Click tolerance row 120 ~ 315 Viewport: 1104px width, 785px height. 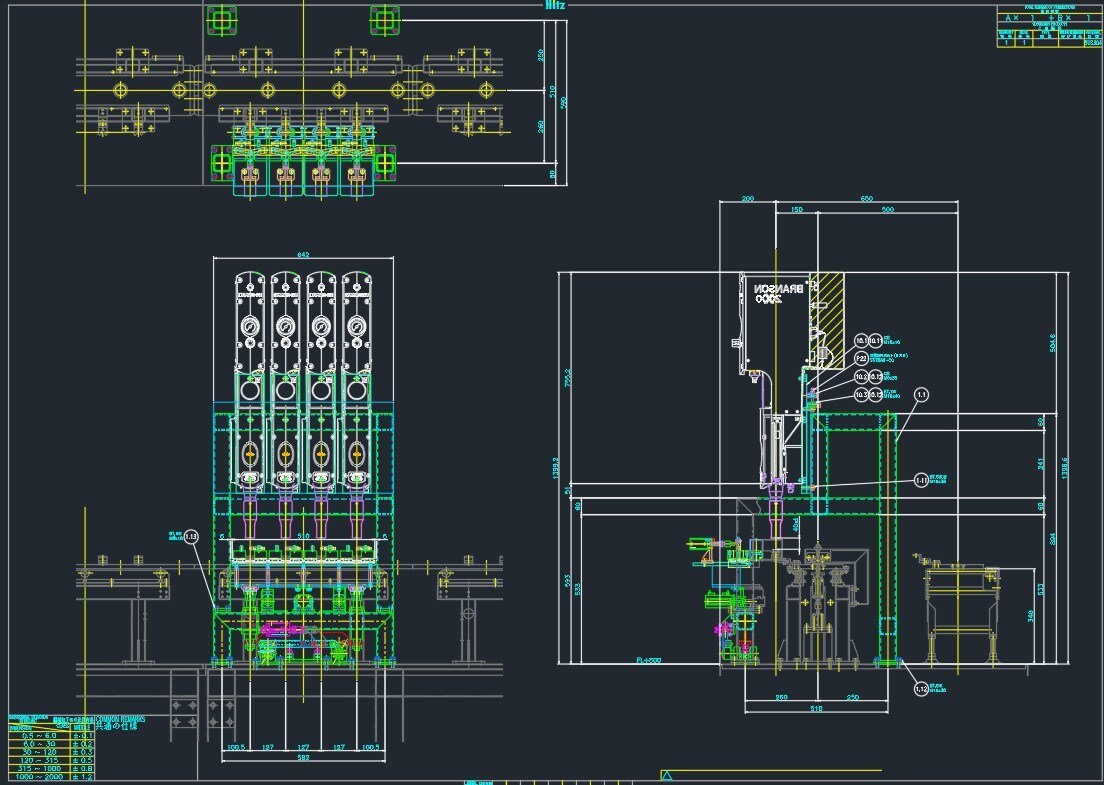(x=52, y=760)
